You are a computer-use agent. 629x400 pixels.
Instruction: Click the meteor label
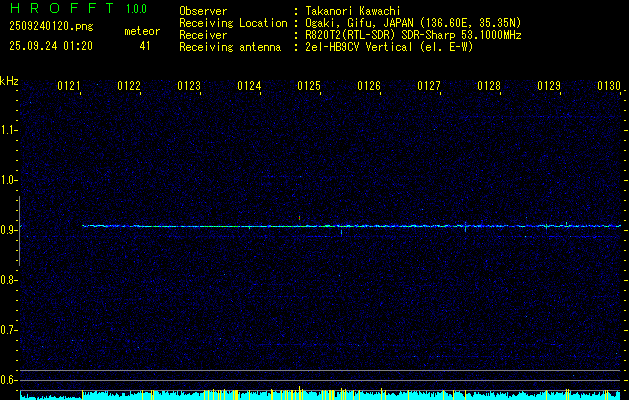pyautogui.click(x=142, y=31)
